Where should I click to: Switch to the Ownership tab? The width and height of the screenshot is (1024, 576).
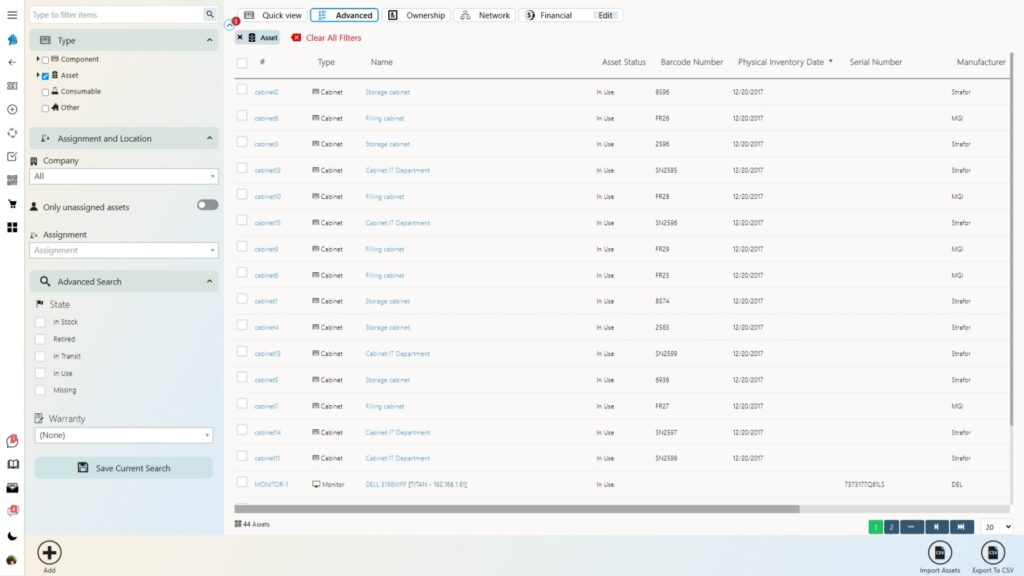[416, 15]
